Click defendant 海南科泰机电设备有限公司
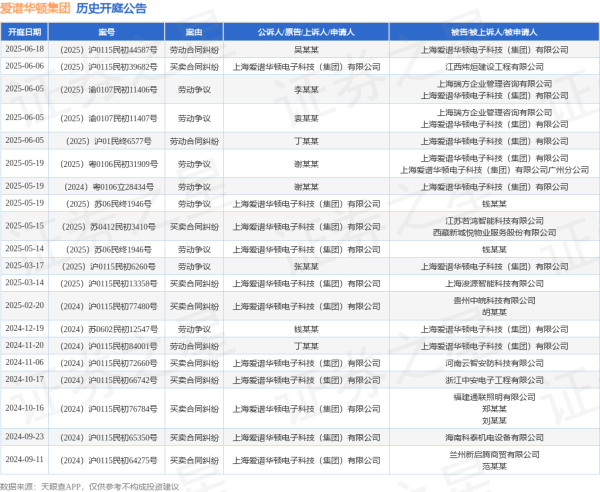Image resolution: width=600 pixels, height=492 pixels. [x=494, y=437]
